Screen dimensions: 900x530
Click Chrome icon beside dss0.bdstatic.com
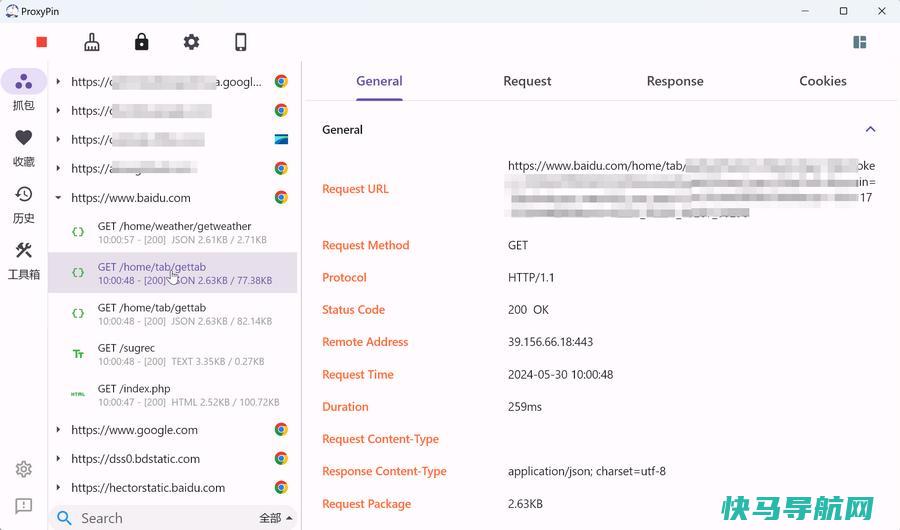281,458
